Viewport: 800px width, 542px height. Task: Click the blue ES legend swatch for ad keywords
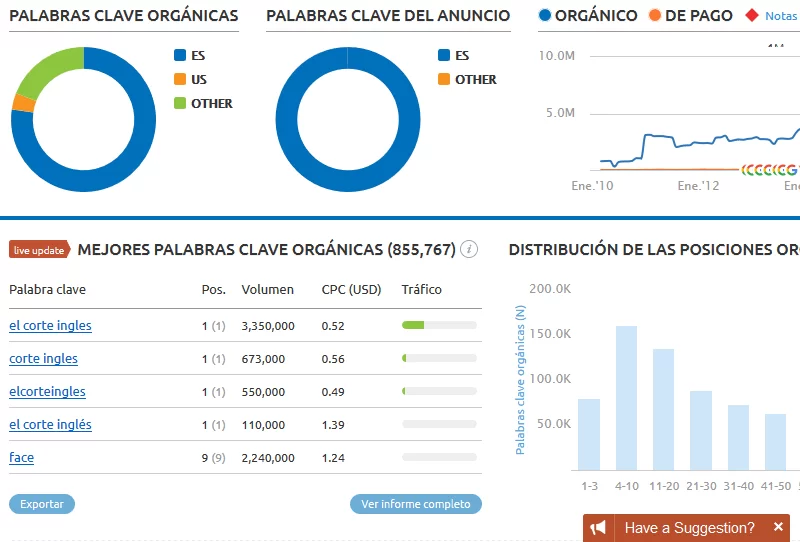pos(444,55)
